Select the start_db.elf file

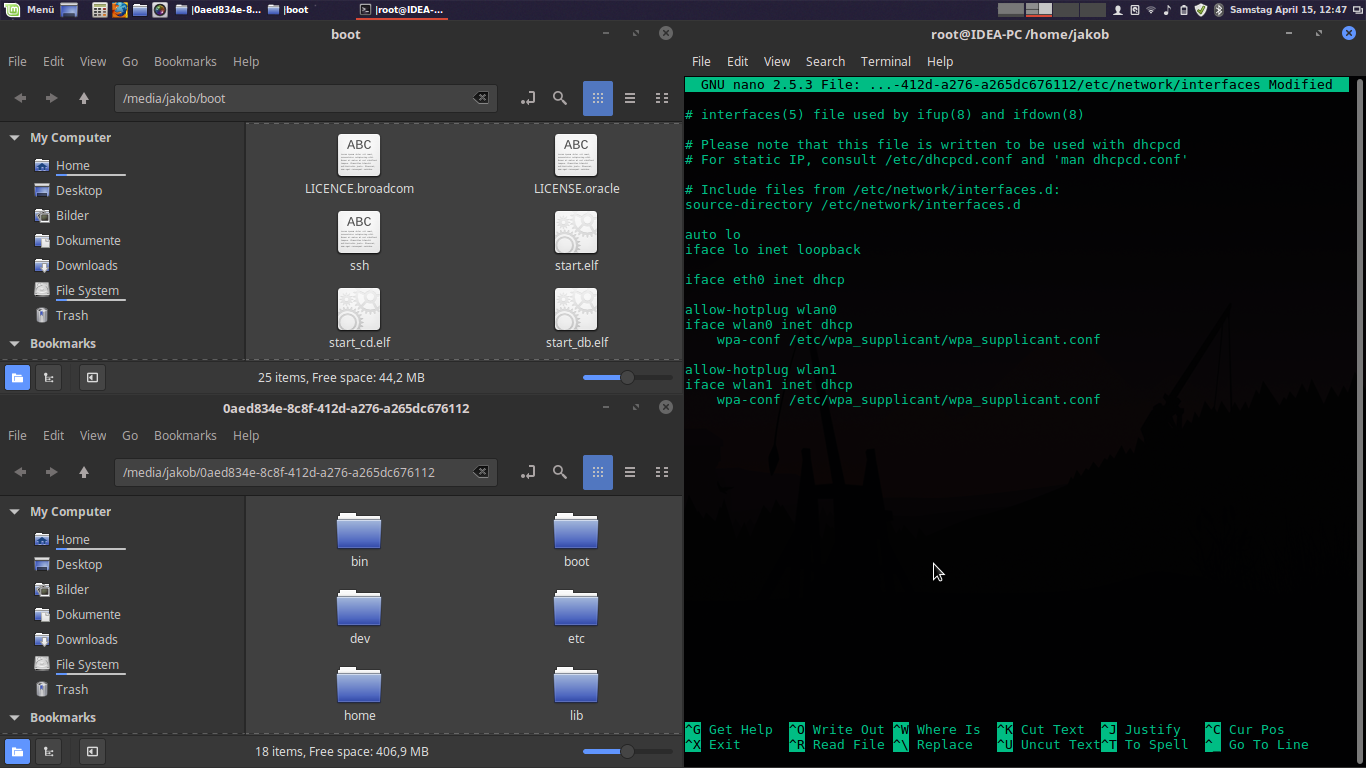tap(577, 319)
